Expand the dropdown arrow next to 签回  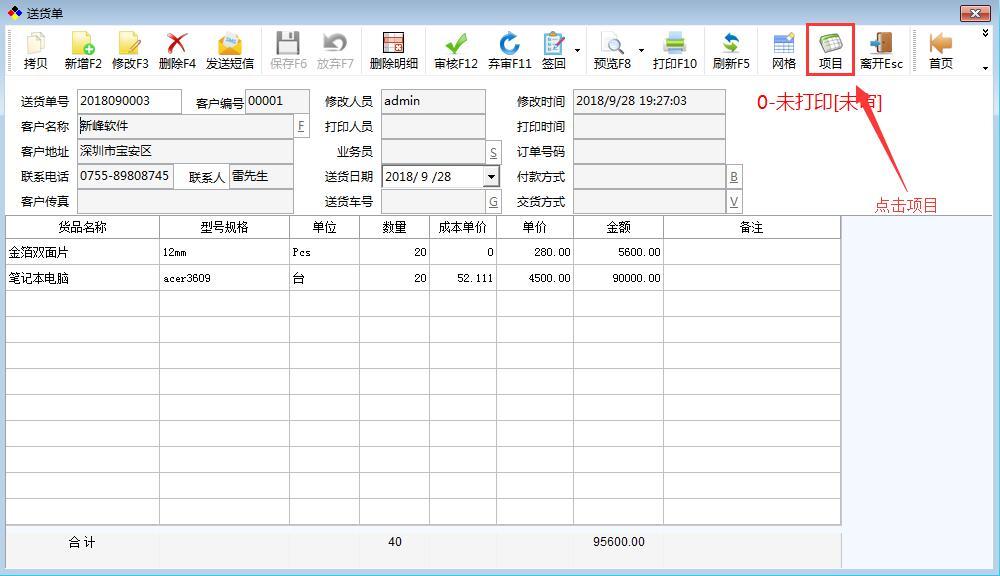click(x=577, y=50)
